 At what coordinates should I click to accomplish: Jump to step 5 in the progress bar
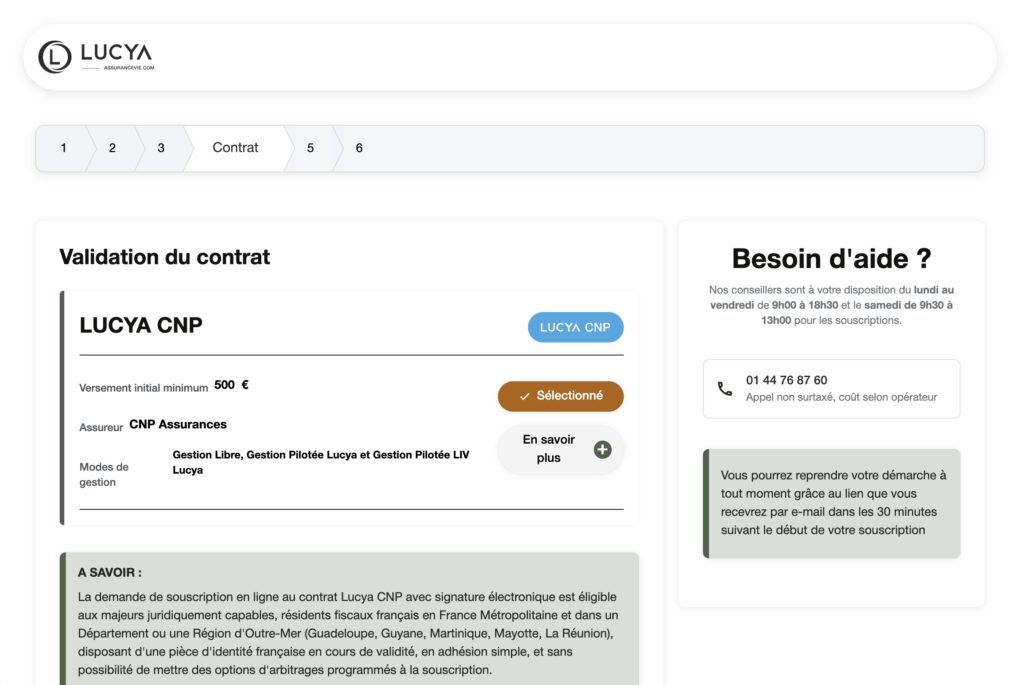point(310,148)
